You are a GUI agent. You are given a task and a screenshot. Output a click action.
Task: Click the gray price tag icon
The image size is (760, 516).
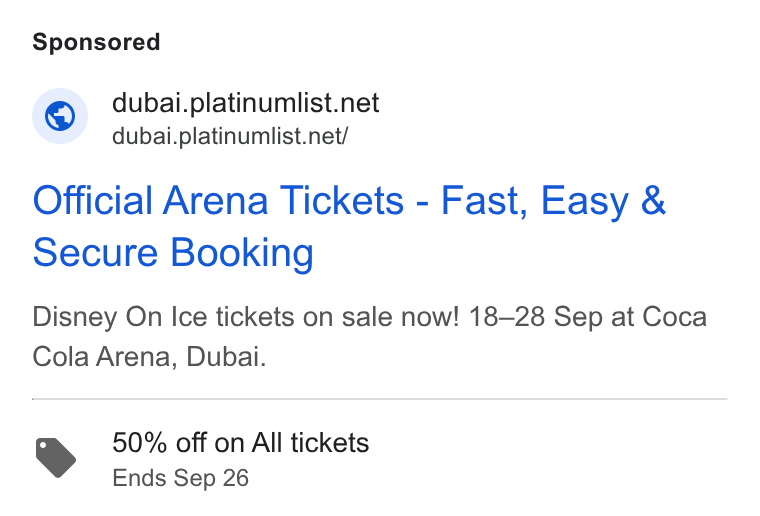(56, 457)
